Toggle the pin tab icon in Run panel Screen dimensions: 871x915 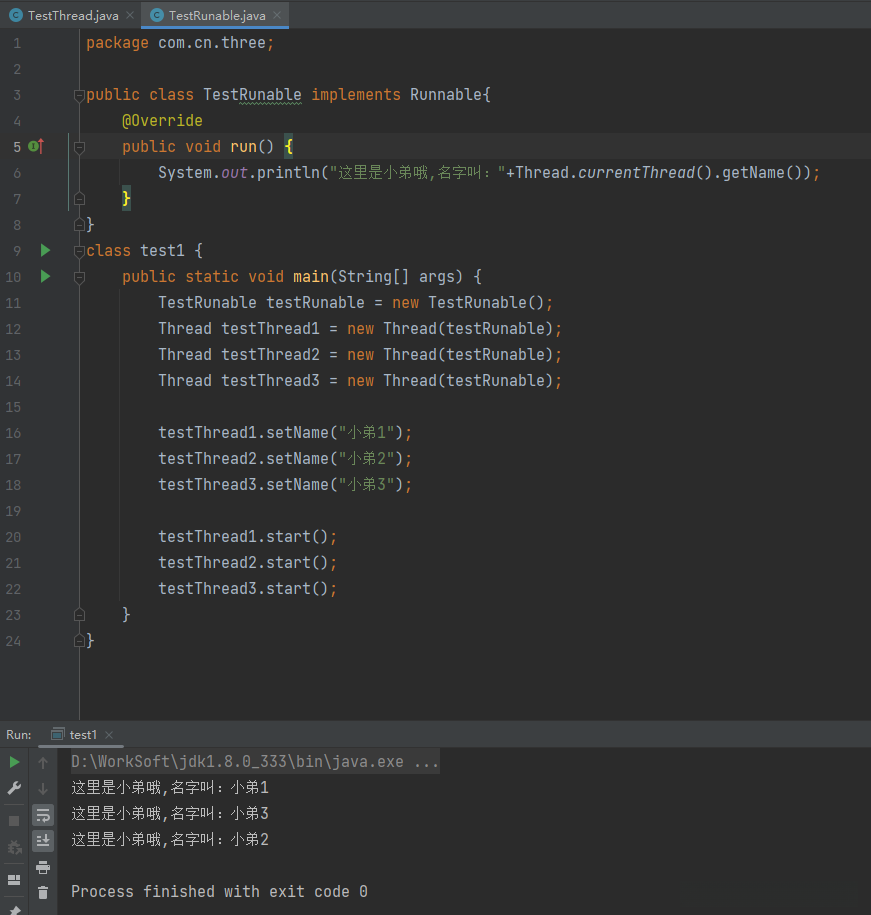coord(14,909)
